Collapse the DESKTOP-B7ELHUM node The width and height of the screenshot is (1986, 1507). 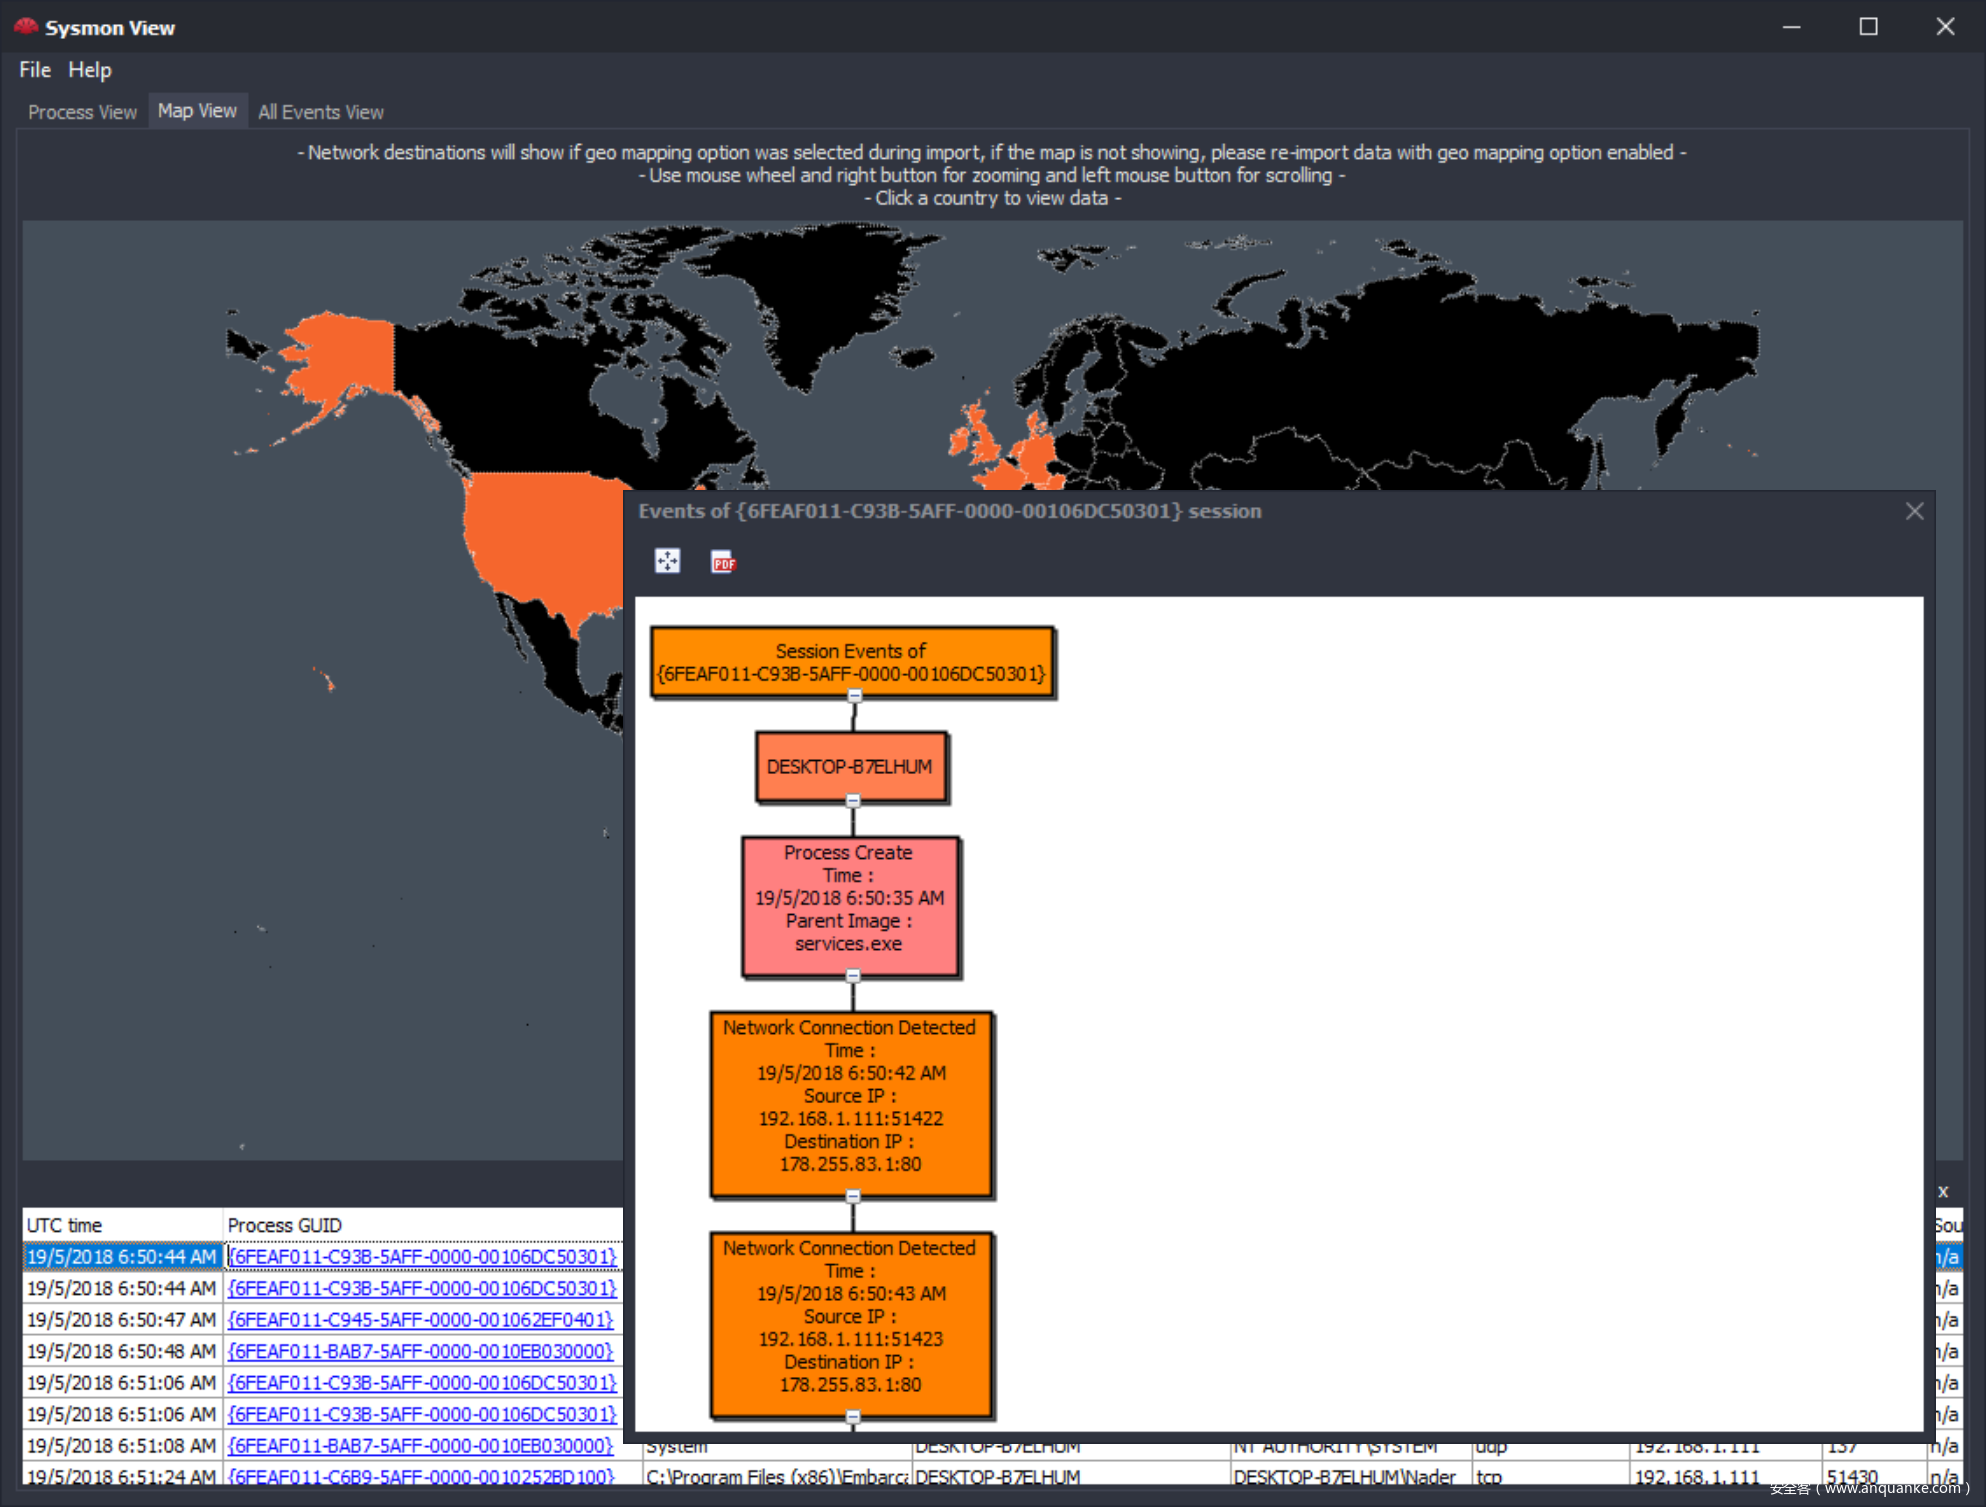853,800
